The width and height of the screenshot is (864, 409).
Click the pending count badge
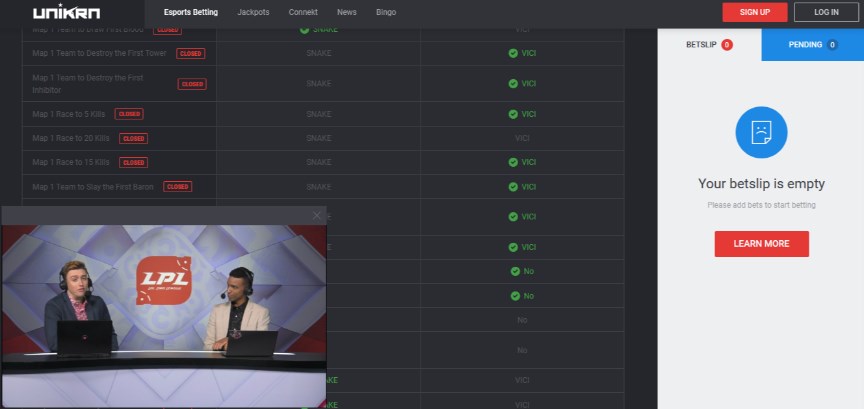pyautogui.click(x=832, y=45)
